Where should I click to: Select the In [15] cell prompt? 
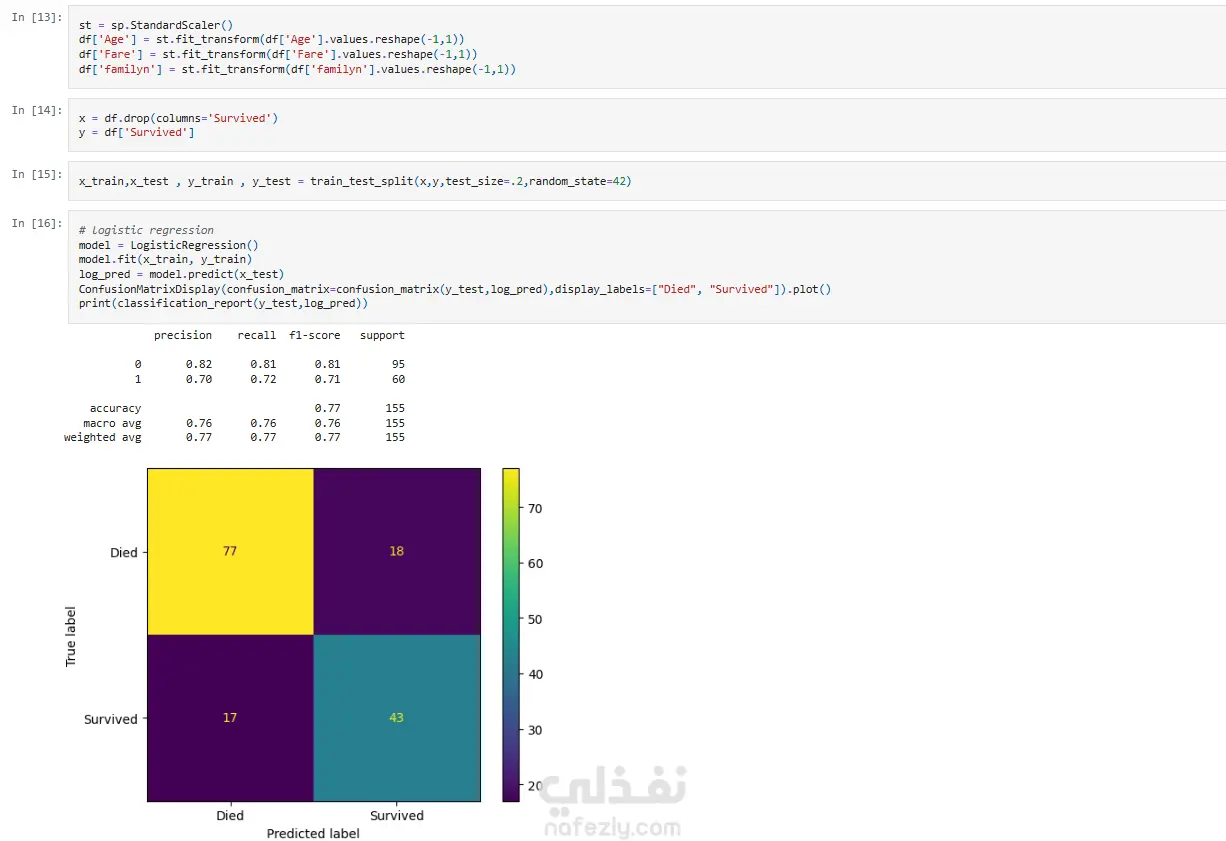click(x=36, y=174)
